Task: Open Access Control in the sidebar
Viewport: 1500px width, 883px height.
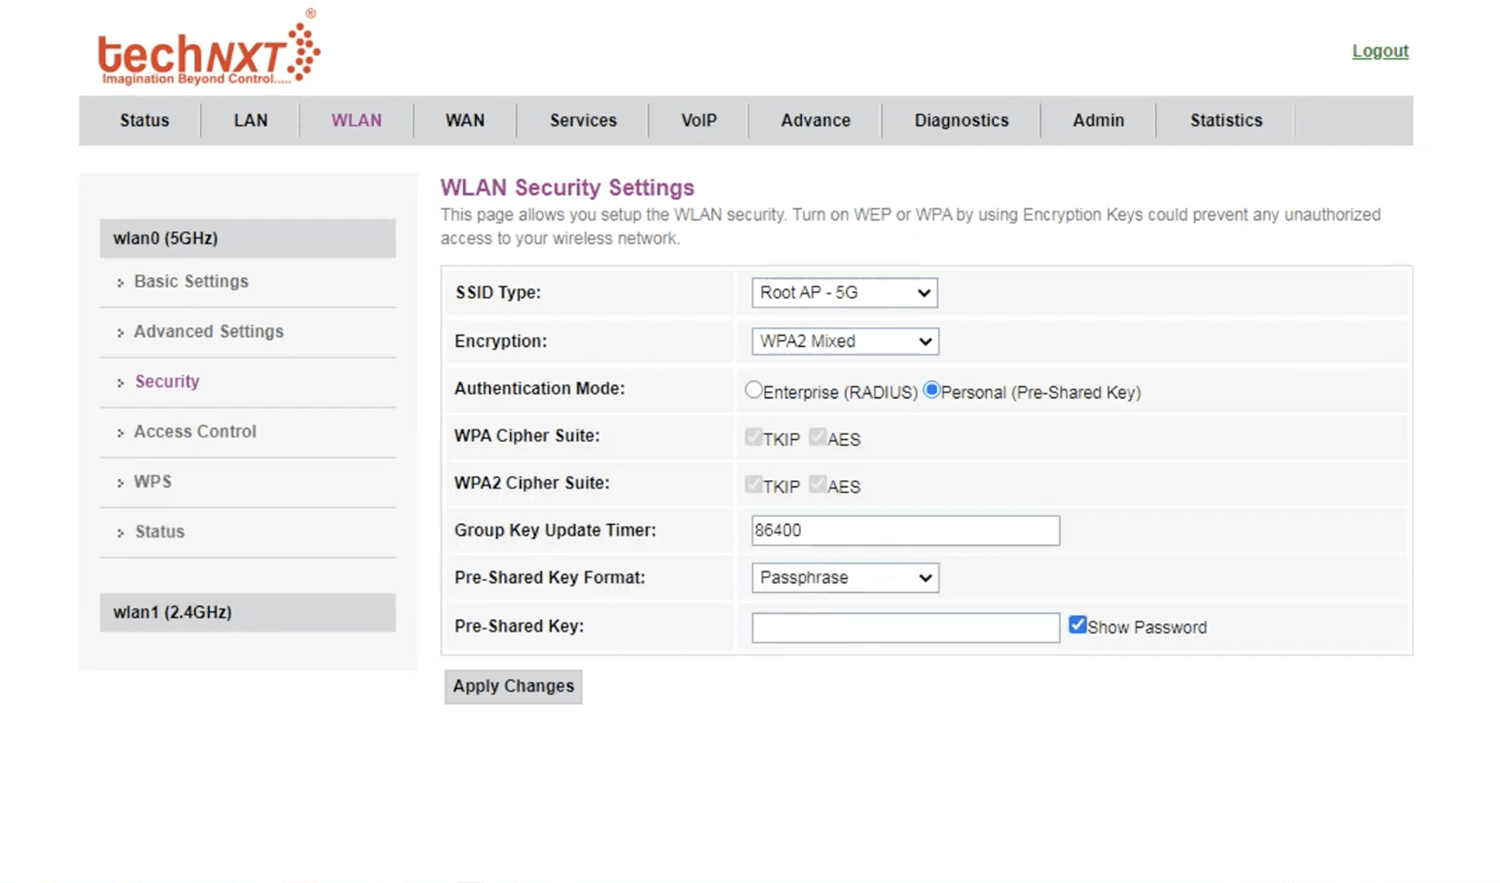Action: pyautogui.click(x=195, y=432)
